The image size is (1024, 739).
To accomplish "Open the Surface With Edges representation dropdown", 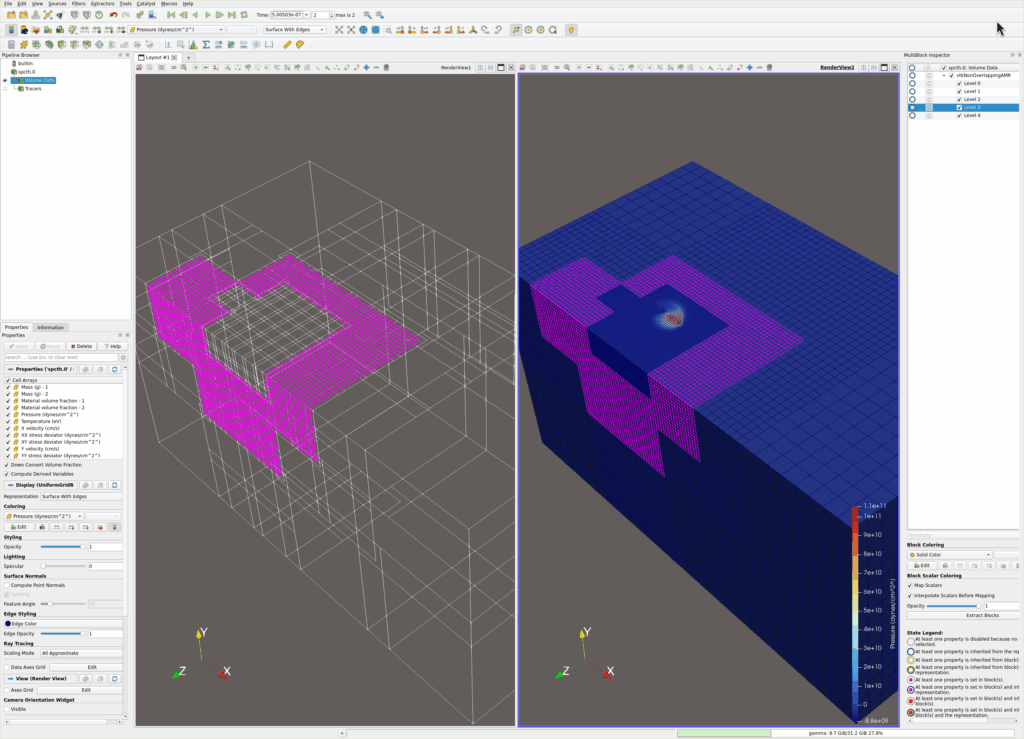I will pos(295,30).
